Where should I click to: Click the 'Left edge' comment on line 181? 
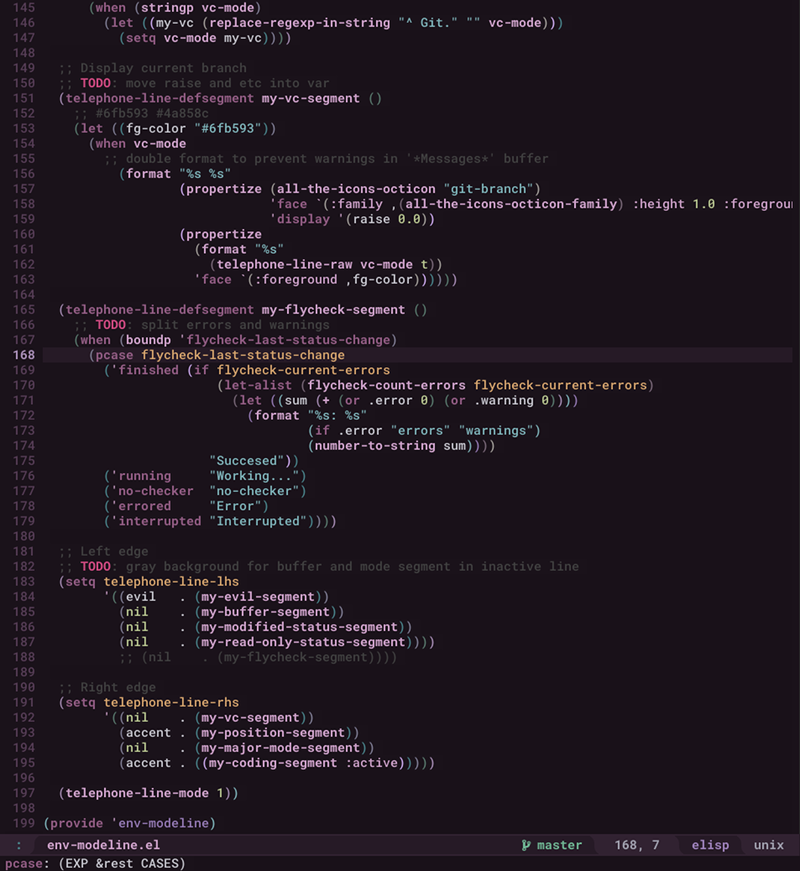pyautogui.click(x=114, y=551)
